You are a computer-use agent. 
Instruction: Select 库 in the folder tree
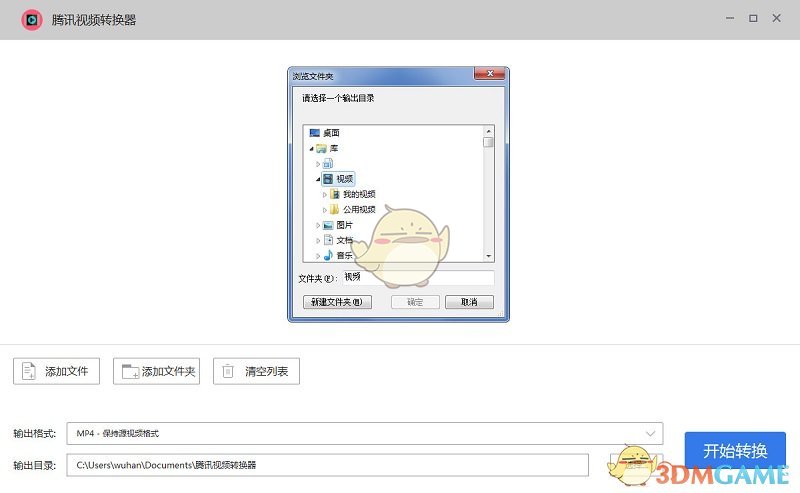click(x=334, y=149)
